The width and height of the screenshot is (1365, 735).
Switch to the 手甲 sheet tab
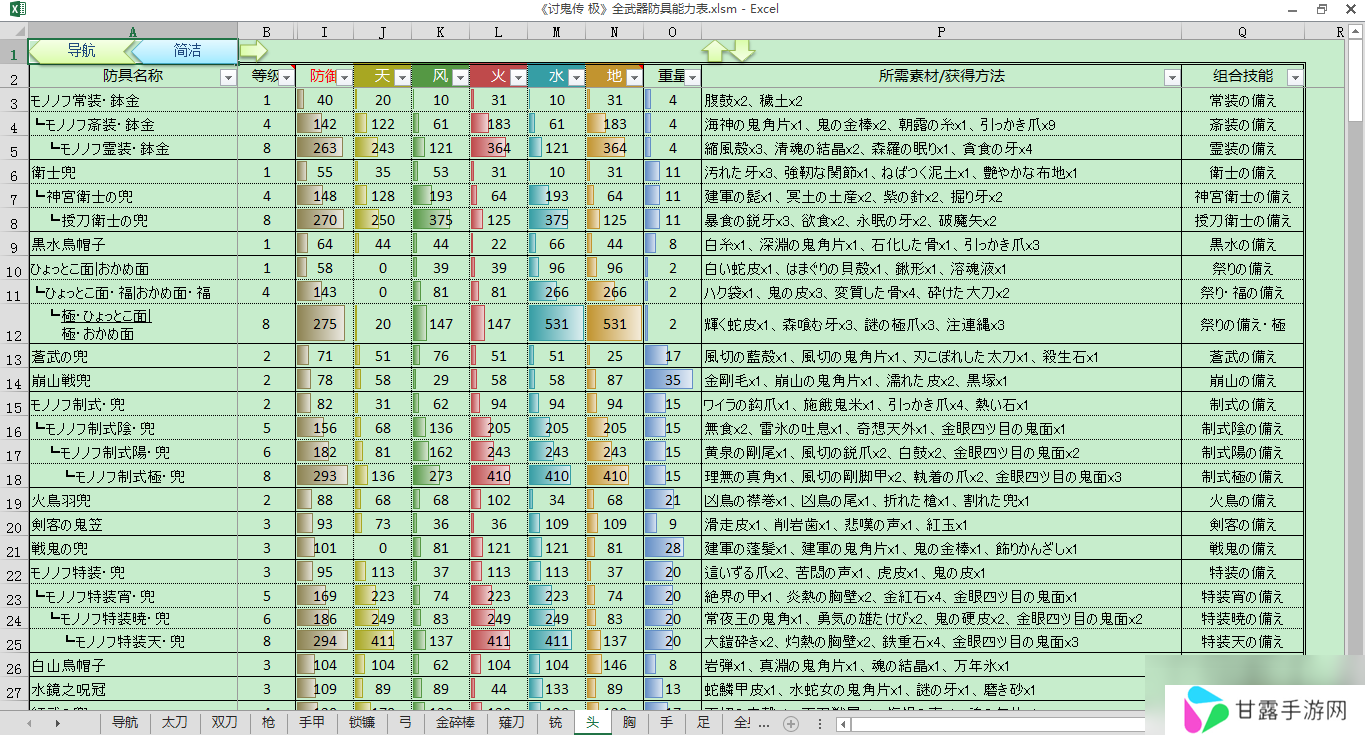tap(312, 722)
